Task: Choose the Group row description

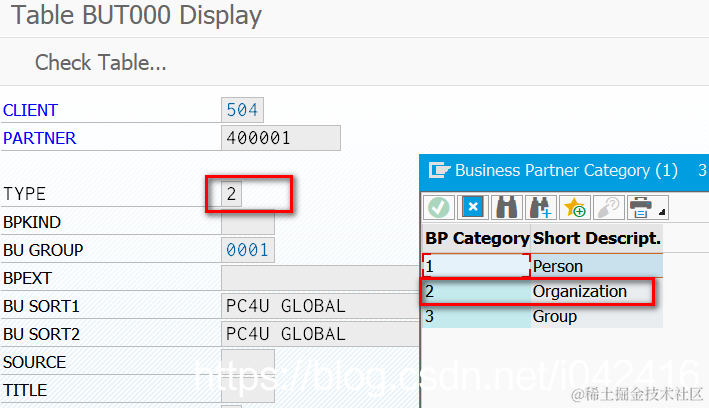Action: [597, 316]
